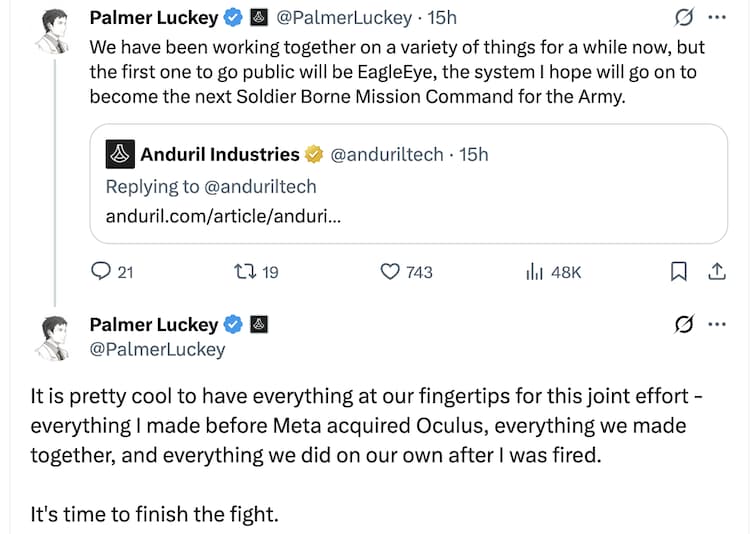The width and height of the screenshot is (750, 534).
Task: Click the Anduril affiliation badge on second tweet
Action: tap(259, 324)
